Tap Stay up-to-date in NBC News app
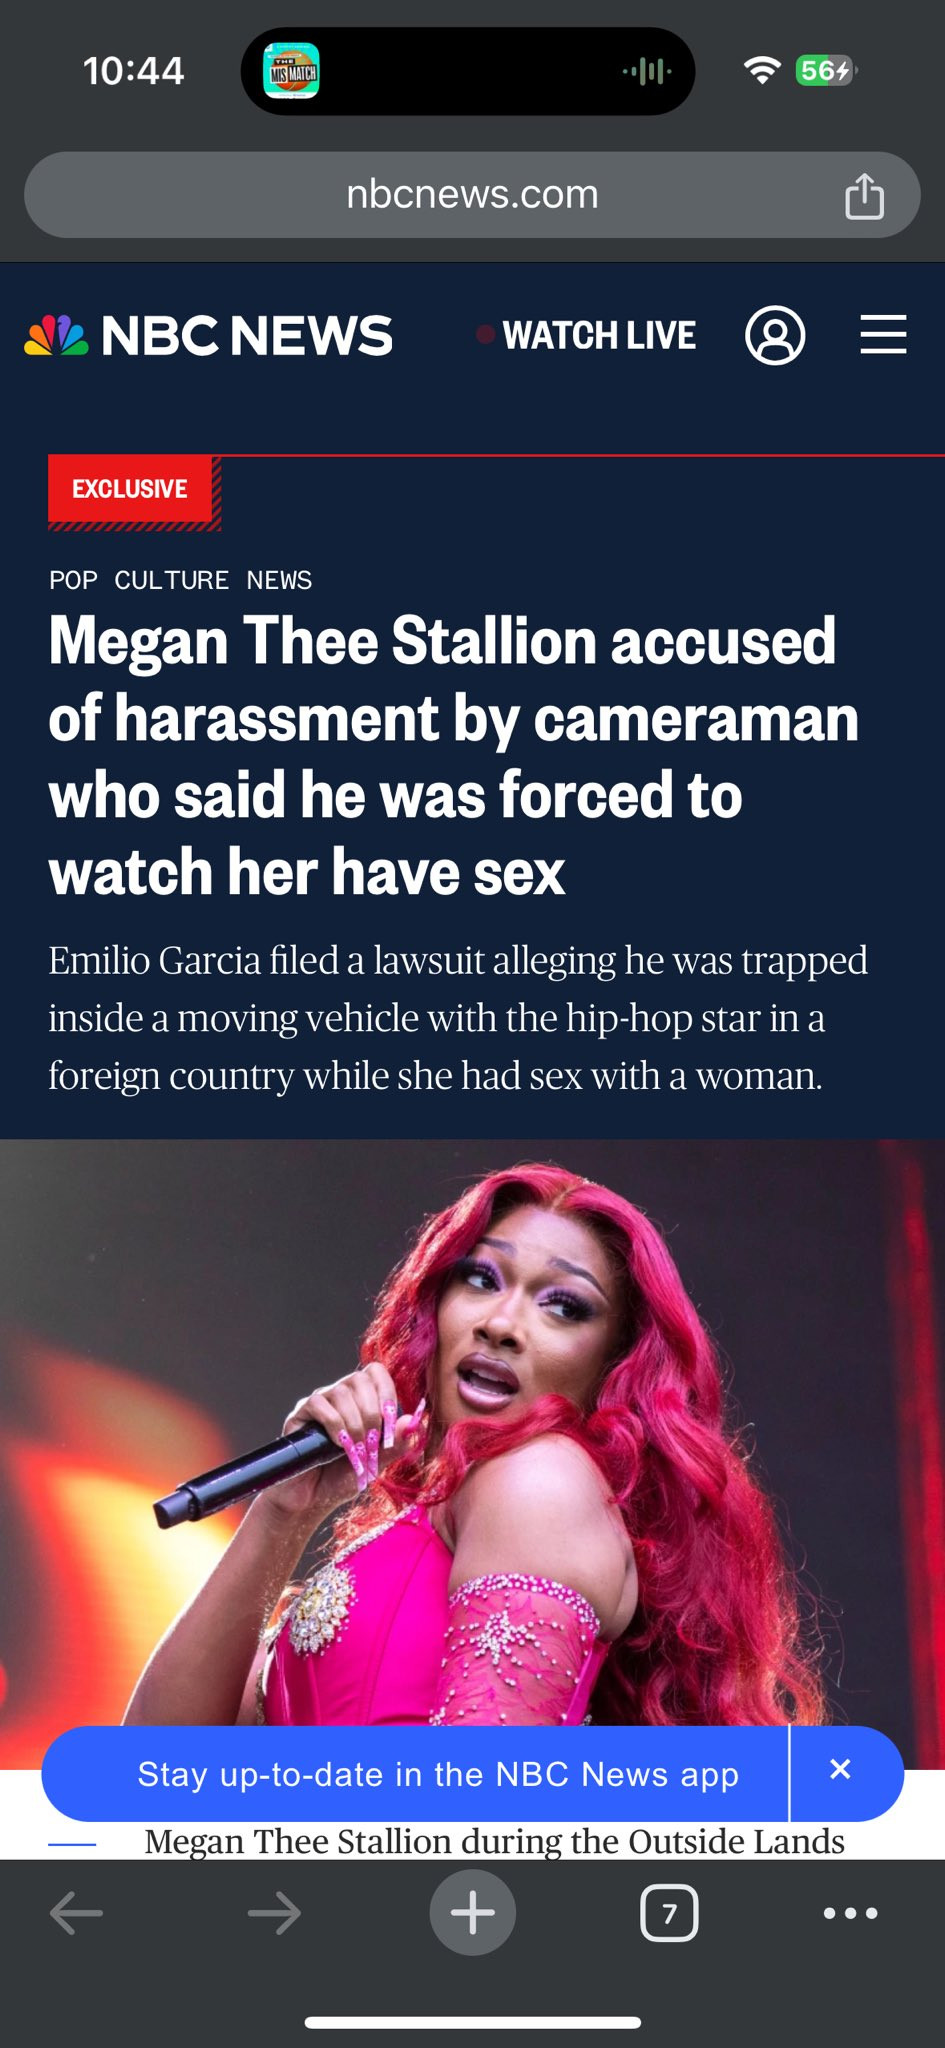Screen dimensions: 945x2048 [x=438, y=1774]
